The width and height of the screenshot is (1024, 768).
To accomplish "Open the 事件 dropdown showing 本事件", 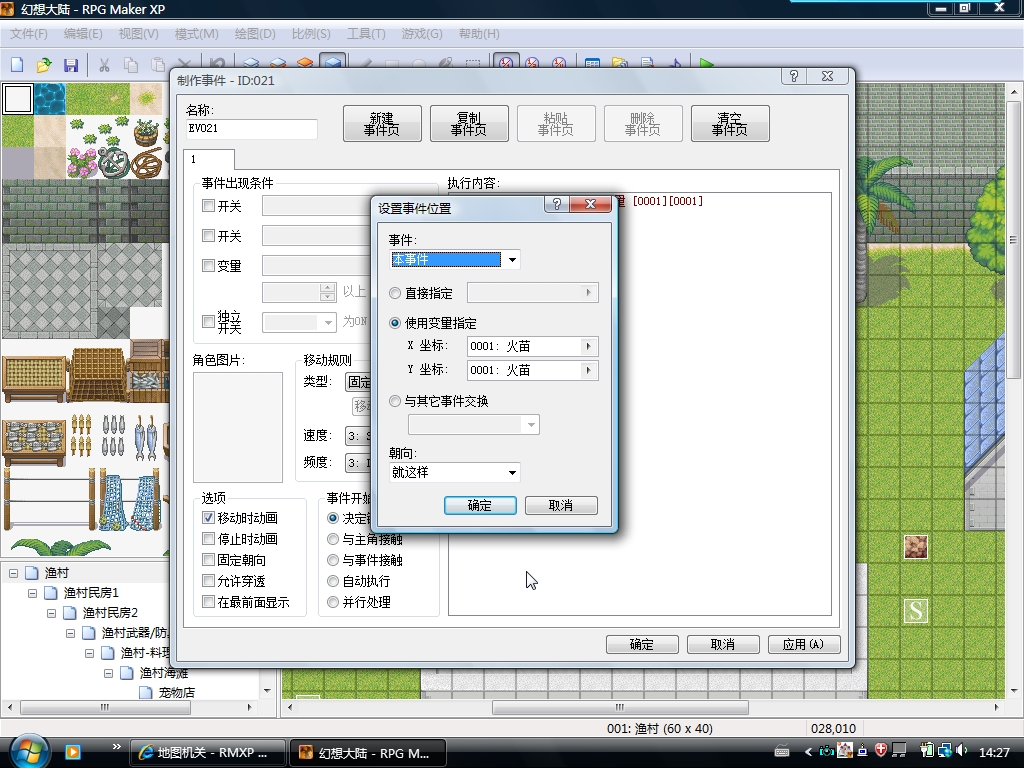I will 455,260.
